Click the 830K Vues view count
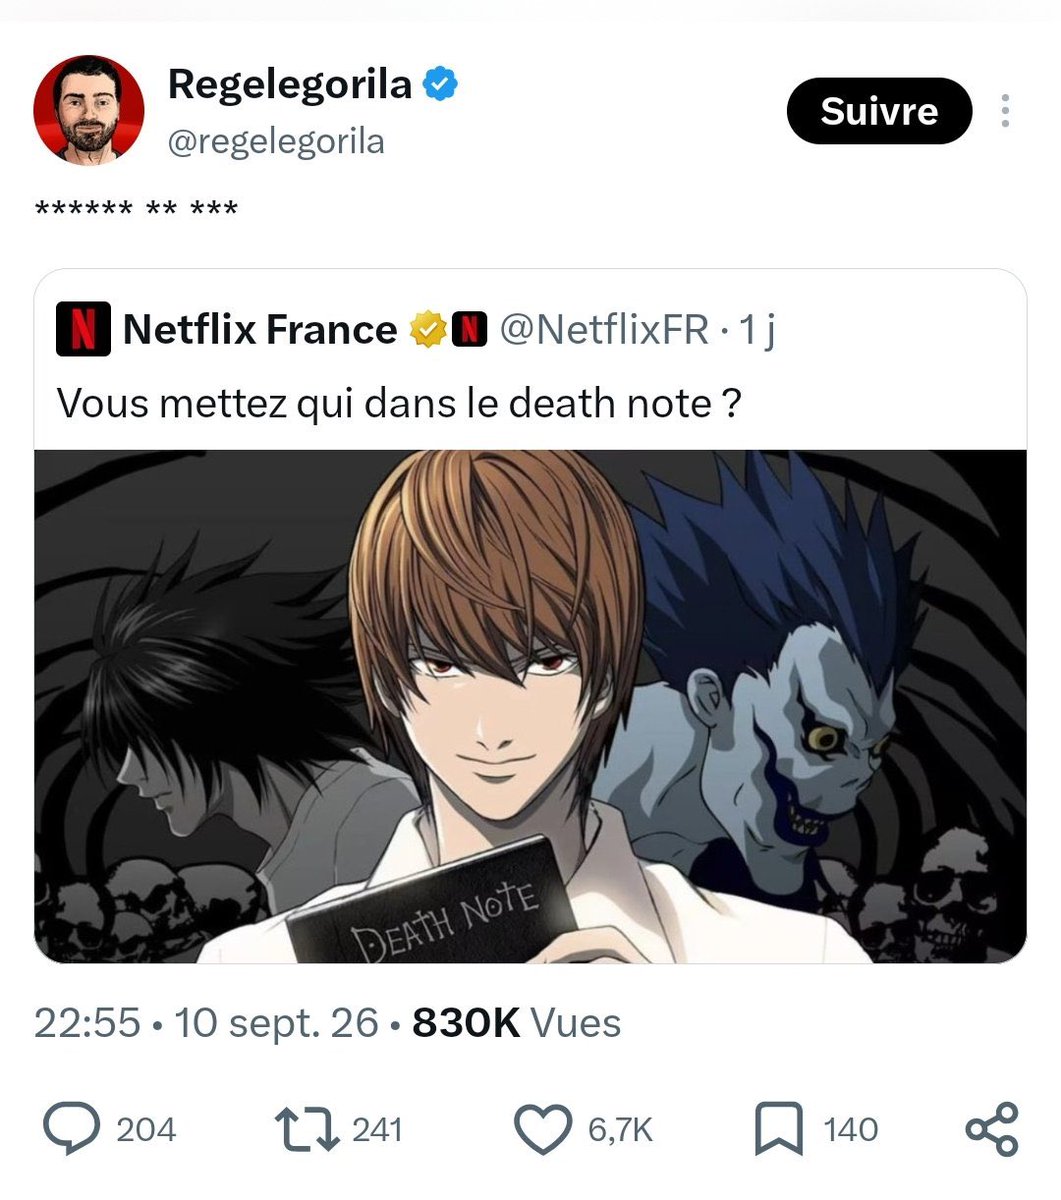This screenshot has width=1061, height=1200. pos(516,1023)
